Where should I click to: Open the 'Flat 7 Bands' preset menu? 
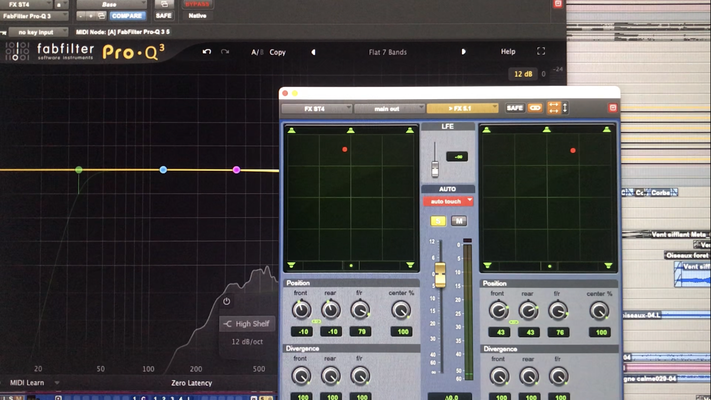[x=388, y=52]
